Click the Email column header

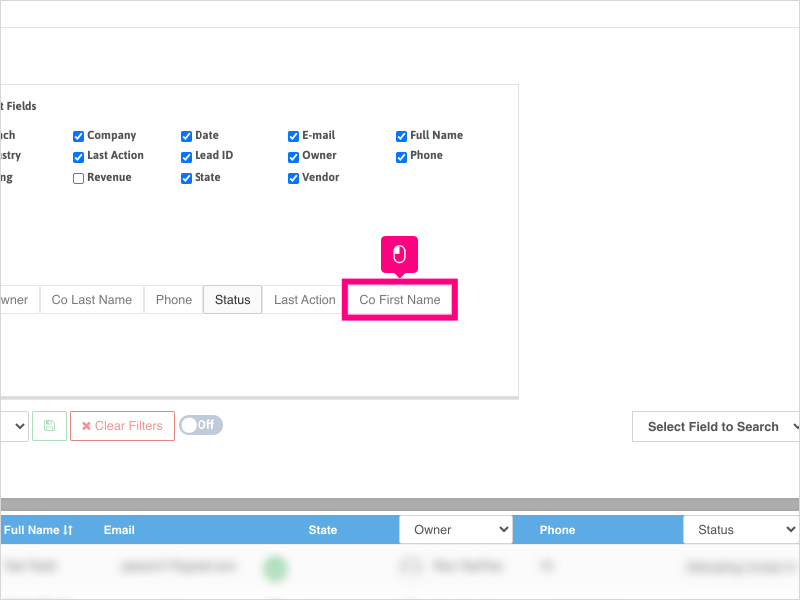119,530
